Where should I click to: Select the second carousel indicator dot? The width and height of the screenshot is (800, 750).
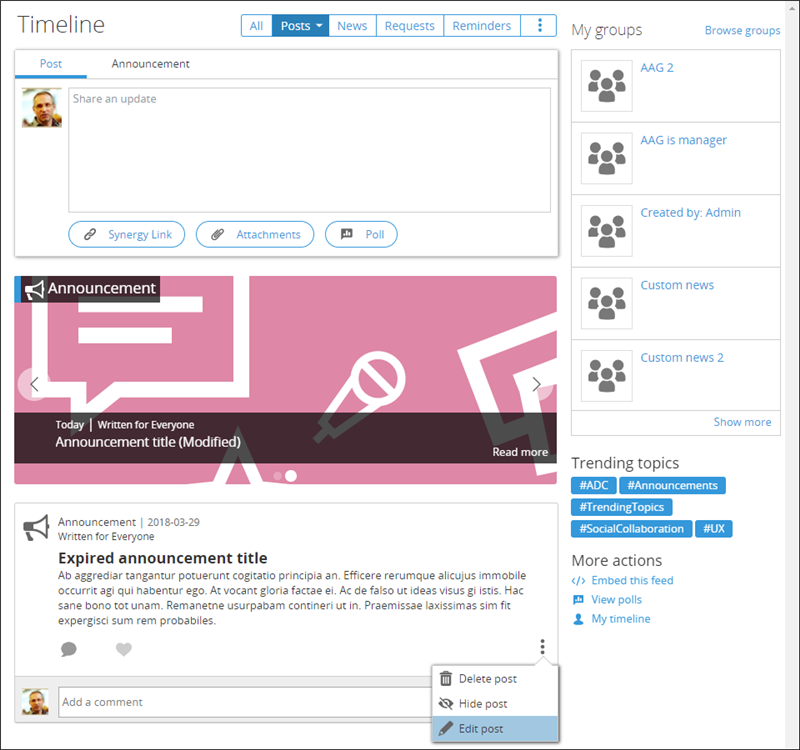tap(291, 476)
